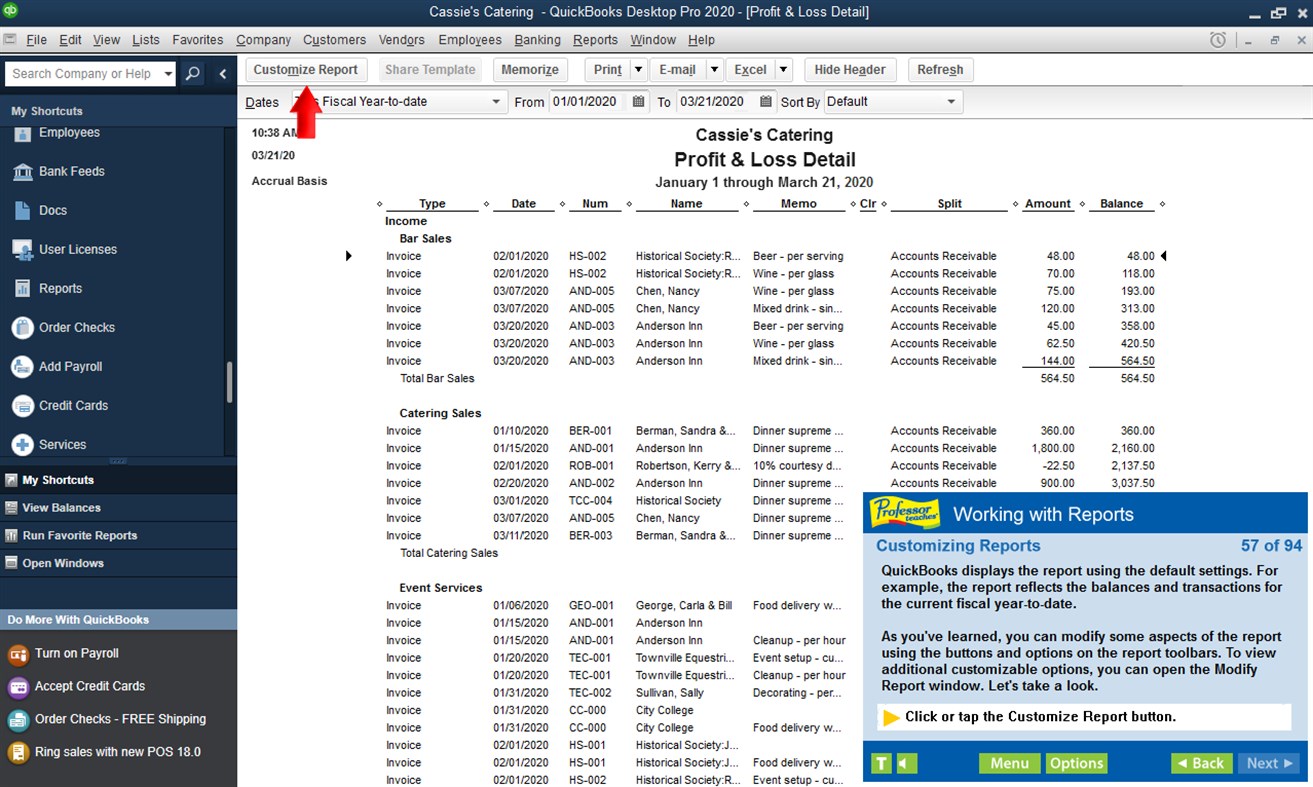Open the timer clock icon near window controls
1313x787 pixels.
[x=1218, y=39]
